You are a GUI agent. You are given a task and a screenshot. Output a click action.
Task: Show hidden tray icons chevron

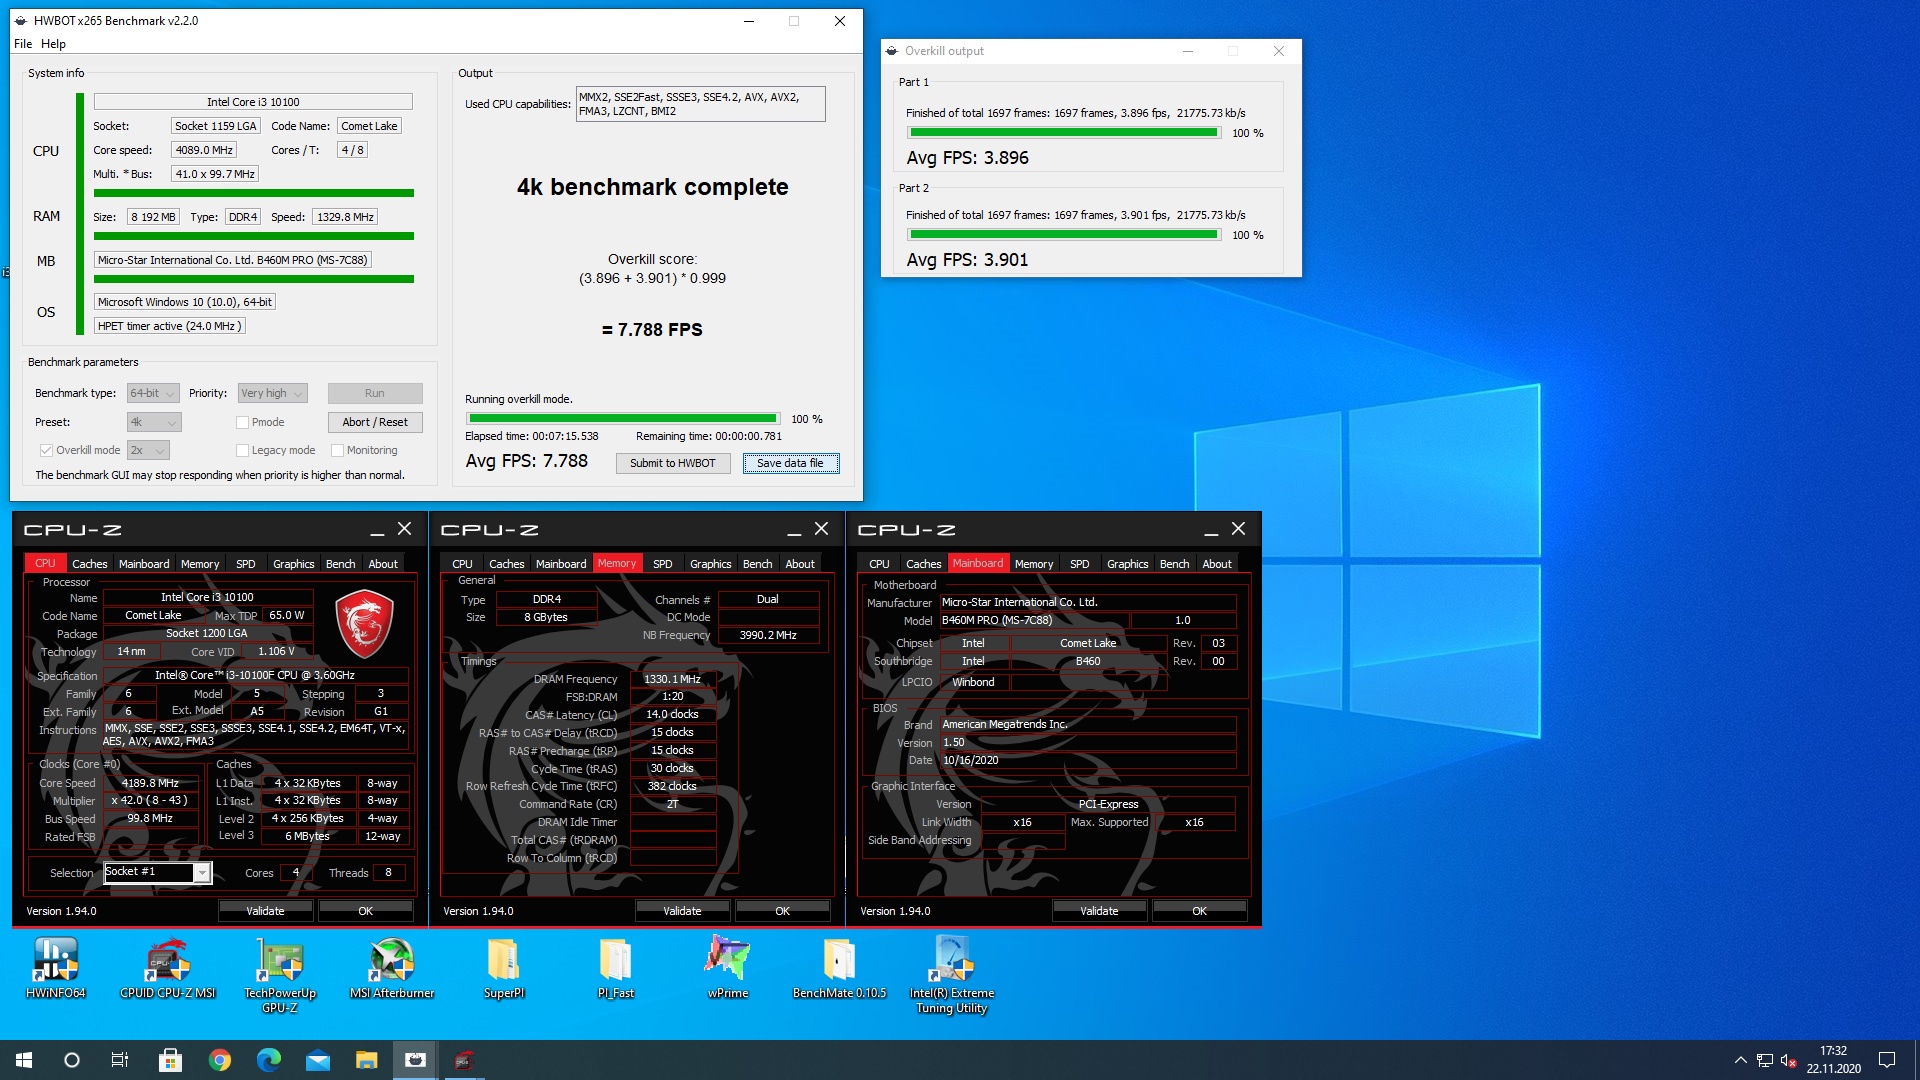[x=1740, y=1060]
